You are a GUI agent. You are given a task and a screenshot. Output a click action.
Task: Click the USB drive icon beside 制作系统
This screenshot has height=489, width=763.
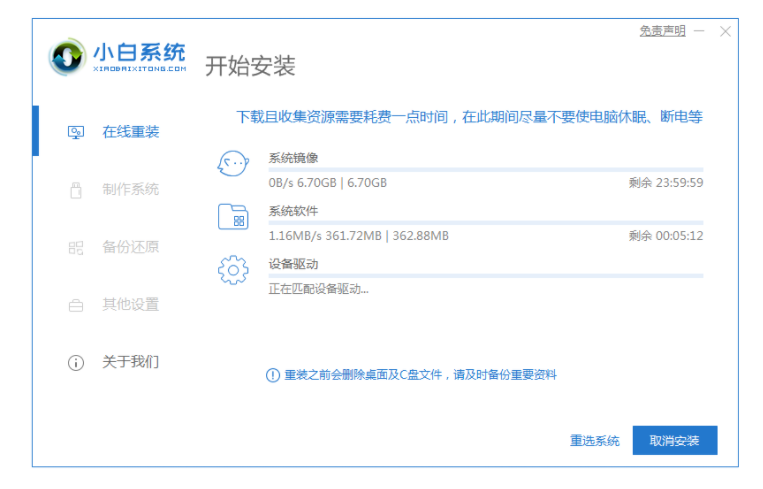point(75,190)
